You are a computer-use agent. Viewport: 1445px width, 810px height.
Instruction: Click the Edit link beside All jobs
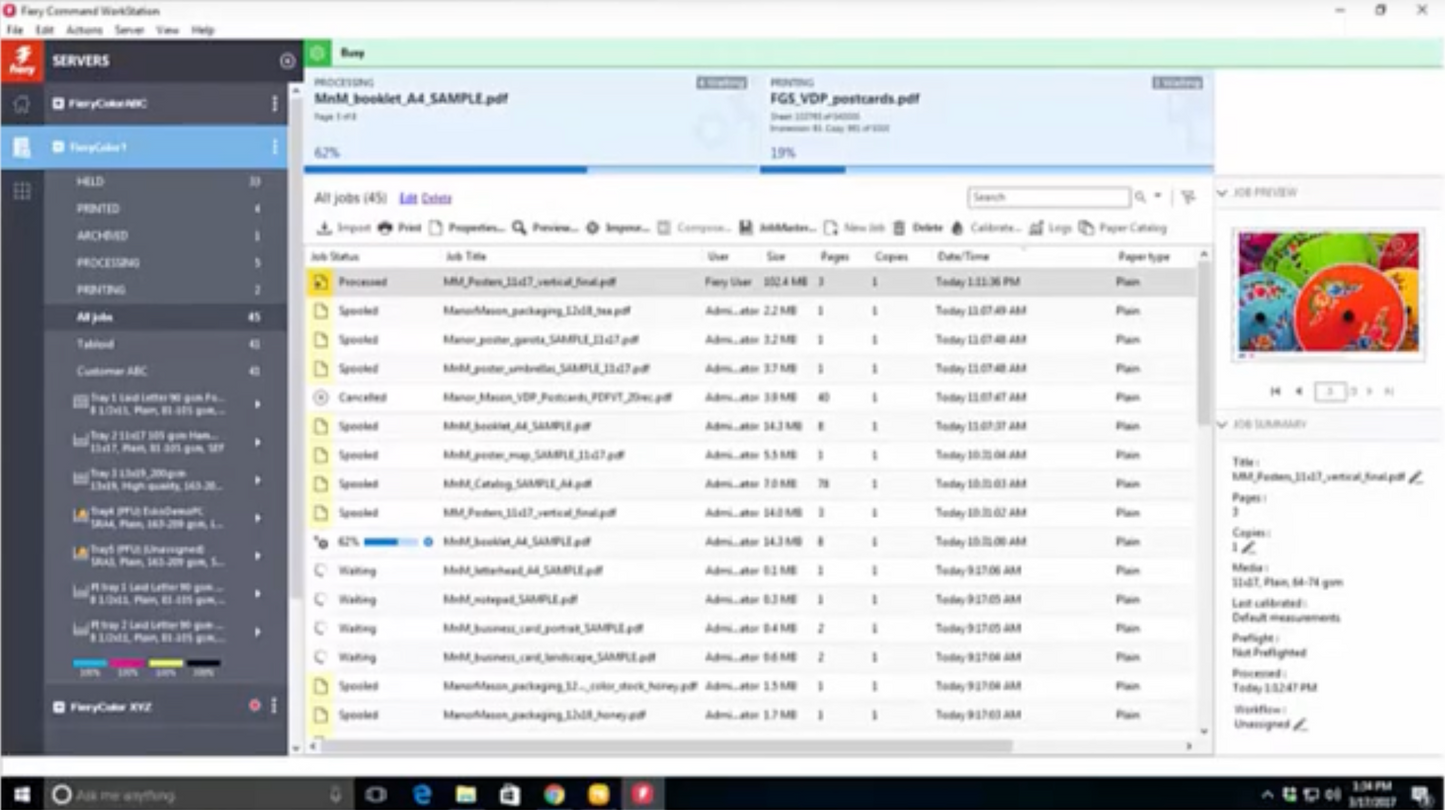tap(407, 198)
